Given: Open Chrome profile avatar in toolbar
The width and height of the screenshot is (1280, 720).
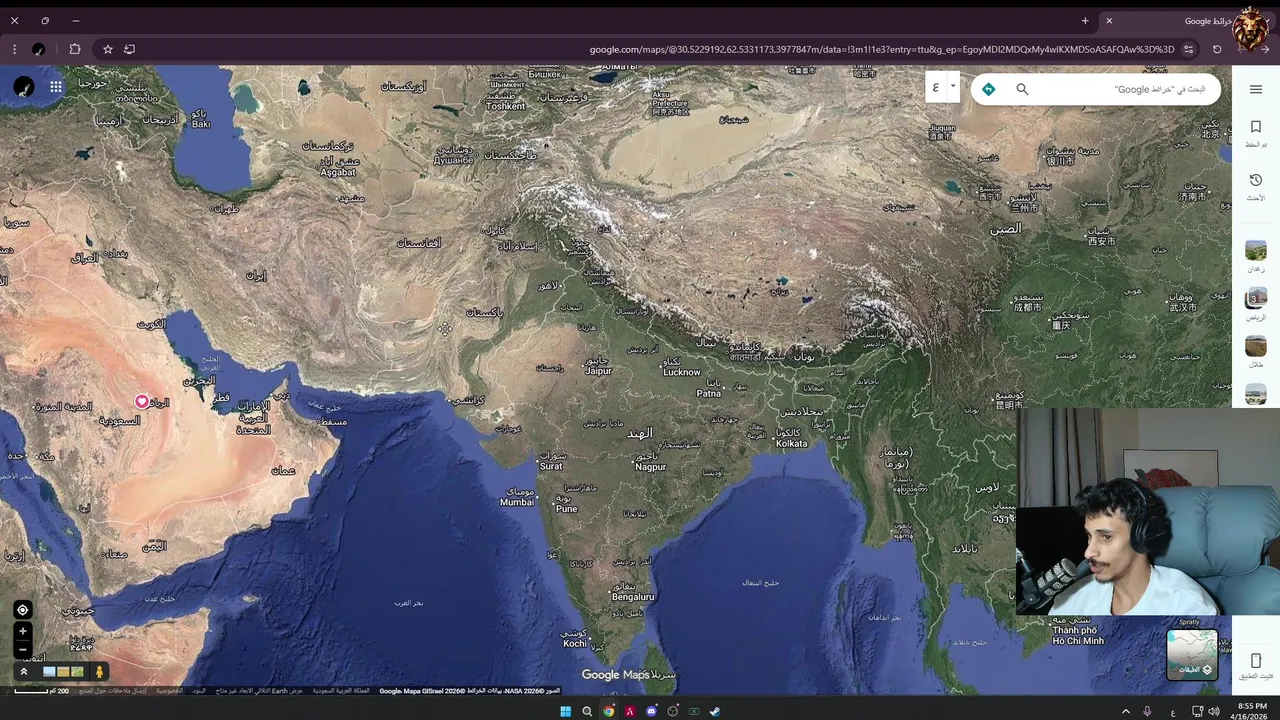Looking at the screenshot, I should [38, 49].
